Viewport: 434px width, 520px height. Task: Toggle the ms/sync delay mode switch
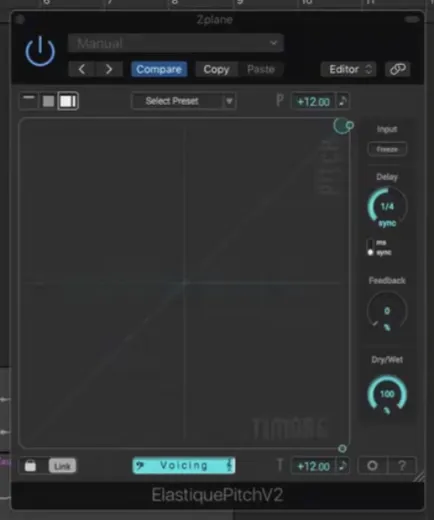(x=370, y=247)
